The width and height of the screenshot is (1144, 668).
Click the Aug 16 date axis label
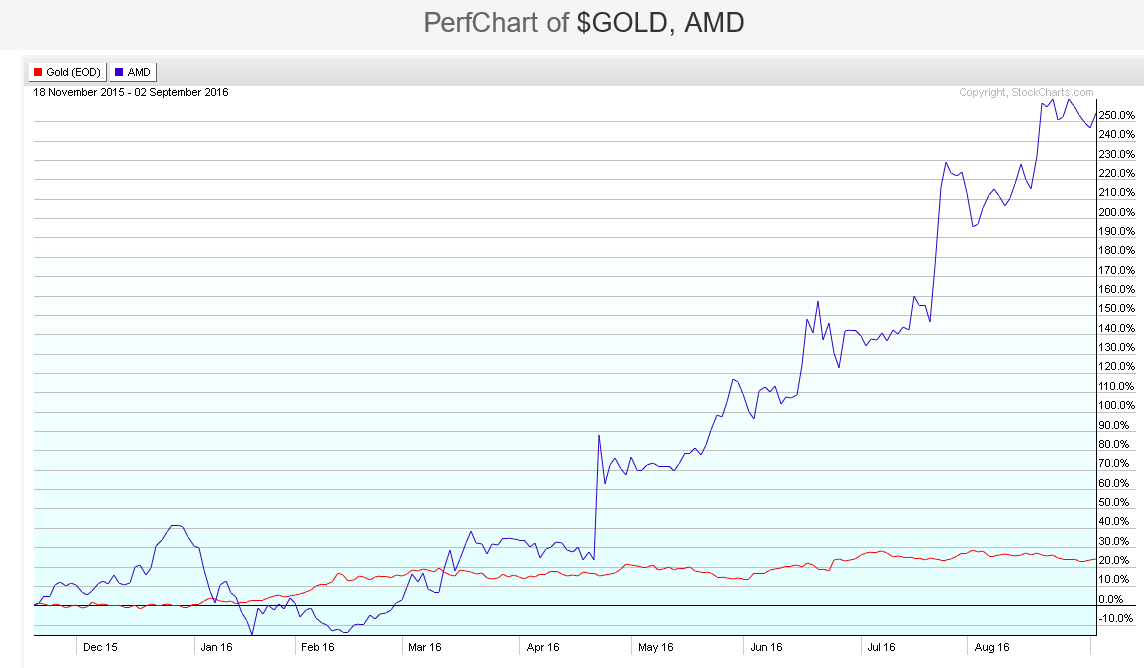click(993, 647)
